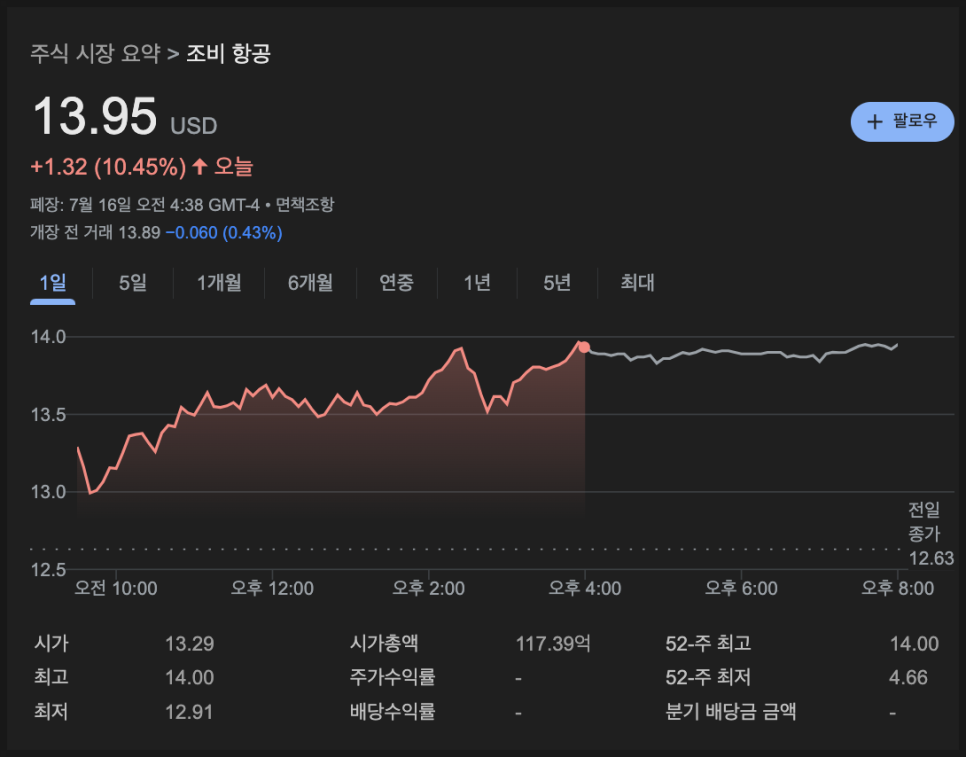
Task: Click the red closing-price dot on chart
Action: (x=584, y=348)
